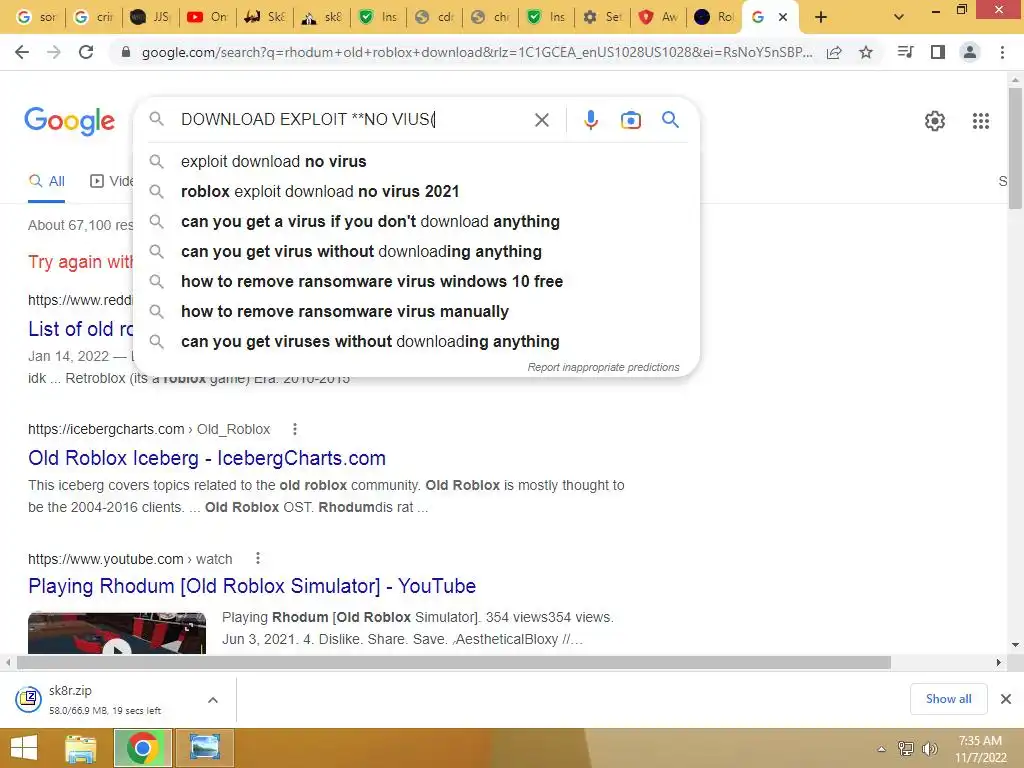Play the Rhodum video thumbnail
Screen dimensions: 1024x768
click(117, 632)
